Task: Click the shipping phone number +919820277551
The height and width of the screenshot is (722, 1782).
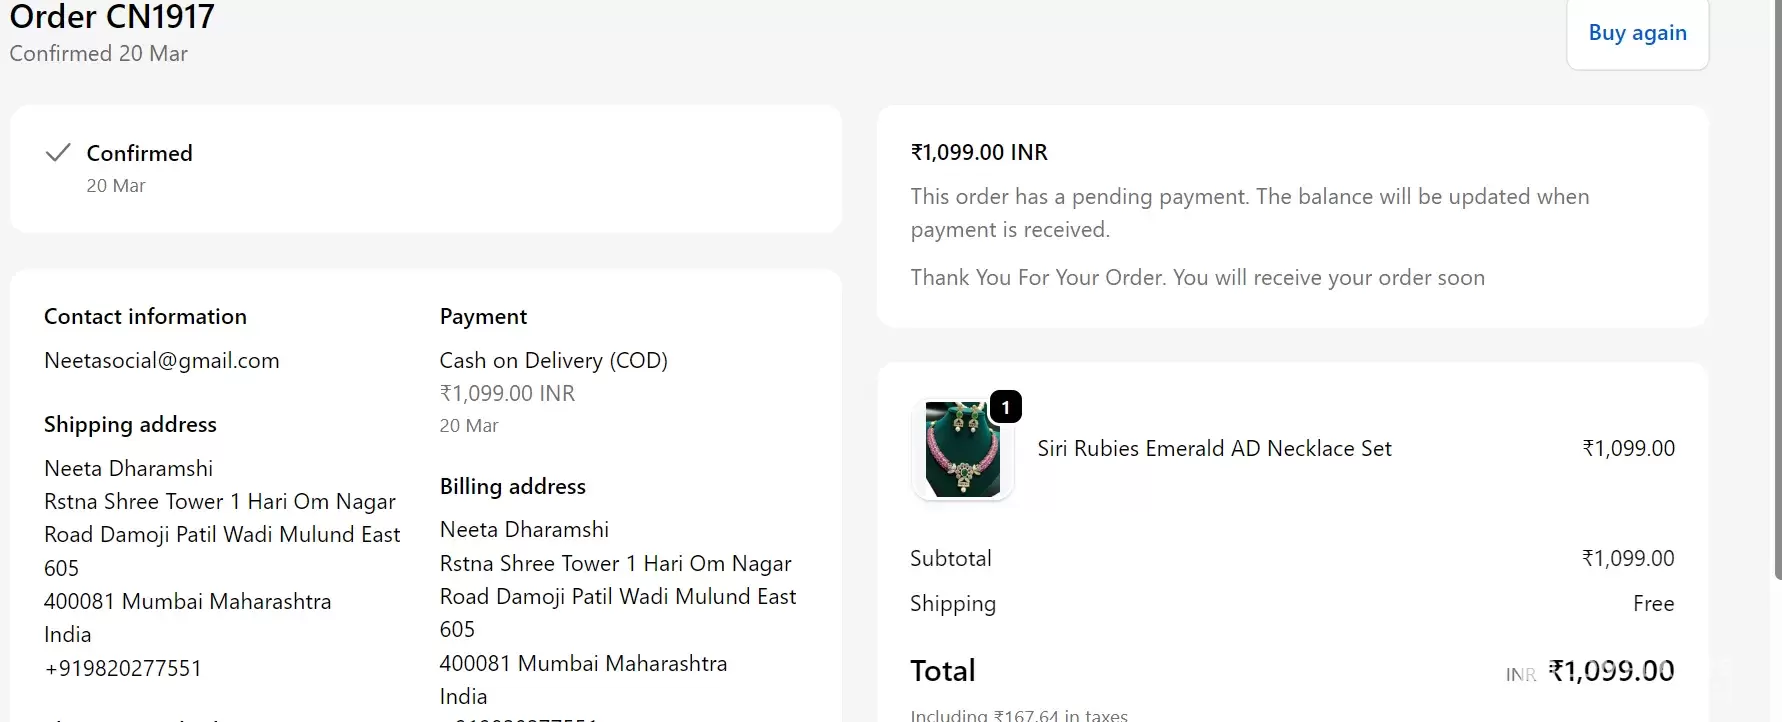Action: 123,668
